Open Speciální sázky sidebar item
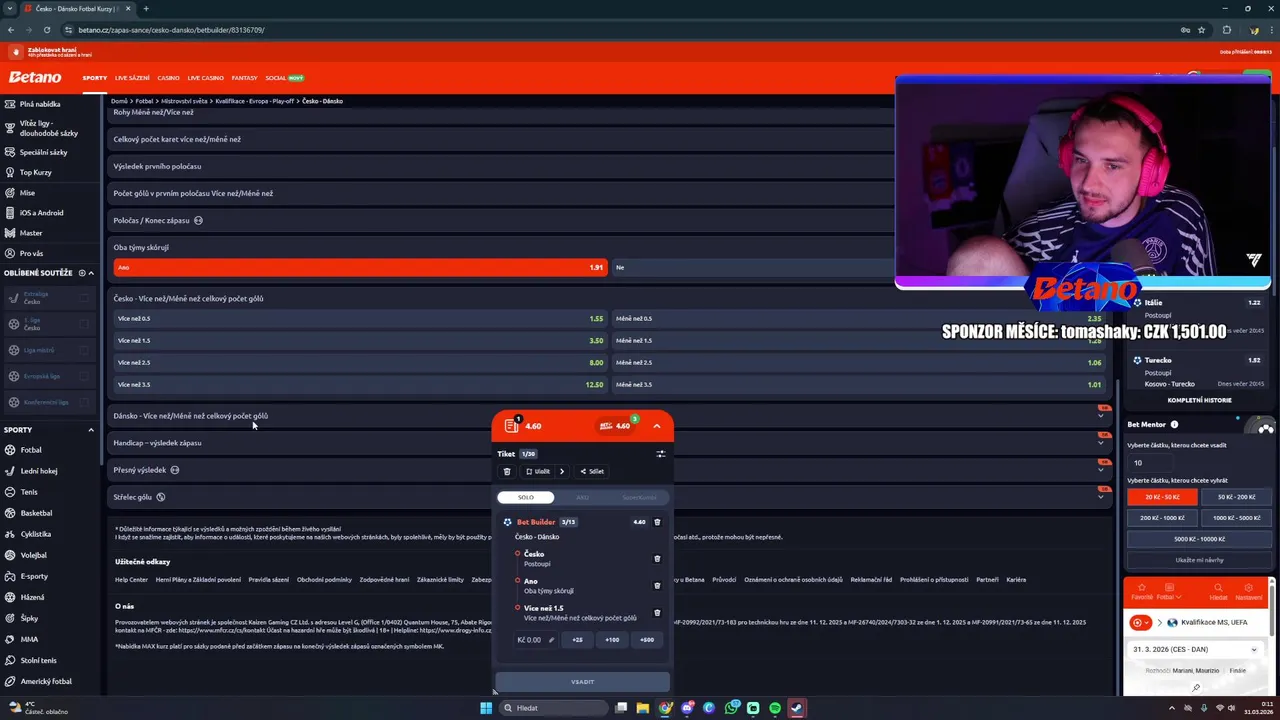The height and width of the screenshot is (720, 1280). click(x=44, y=152)
